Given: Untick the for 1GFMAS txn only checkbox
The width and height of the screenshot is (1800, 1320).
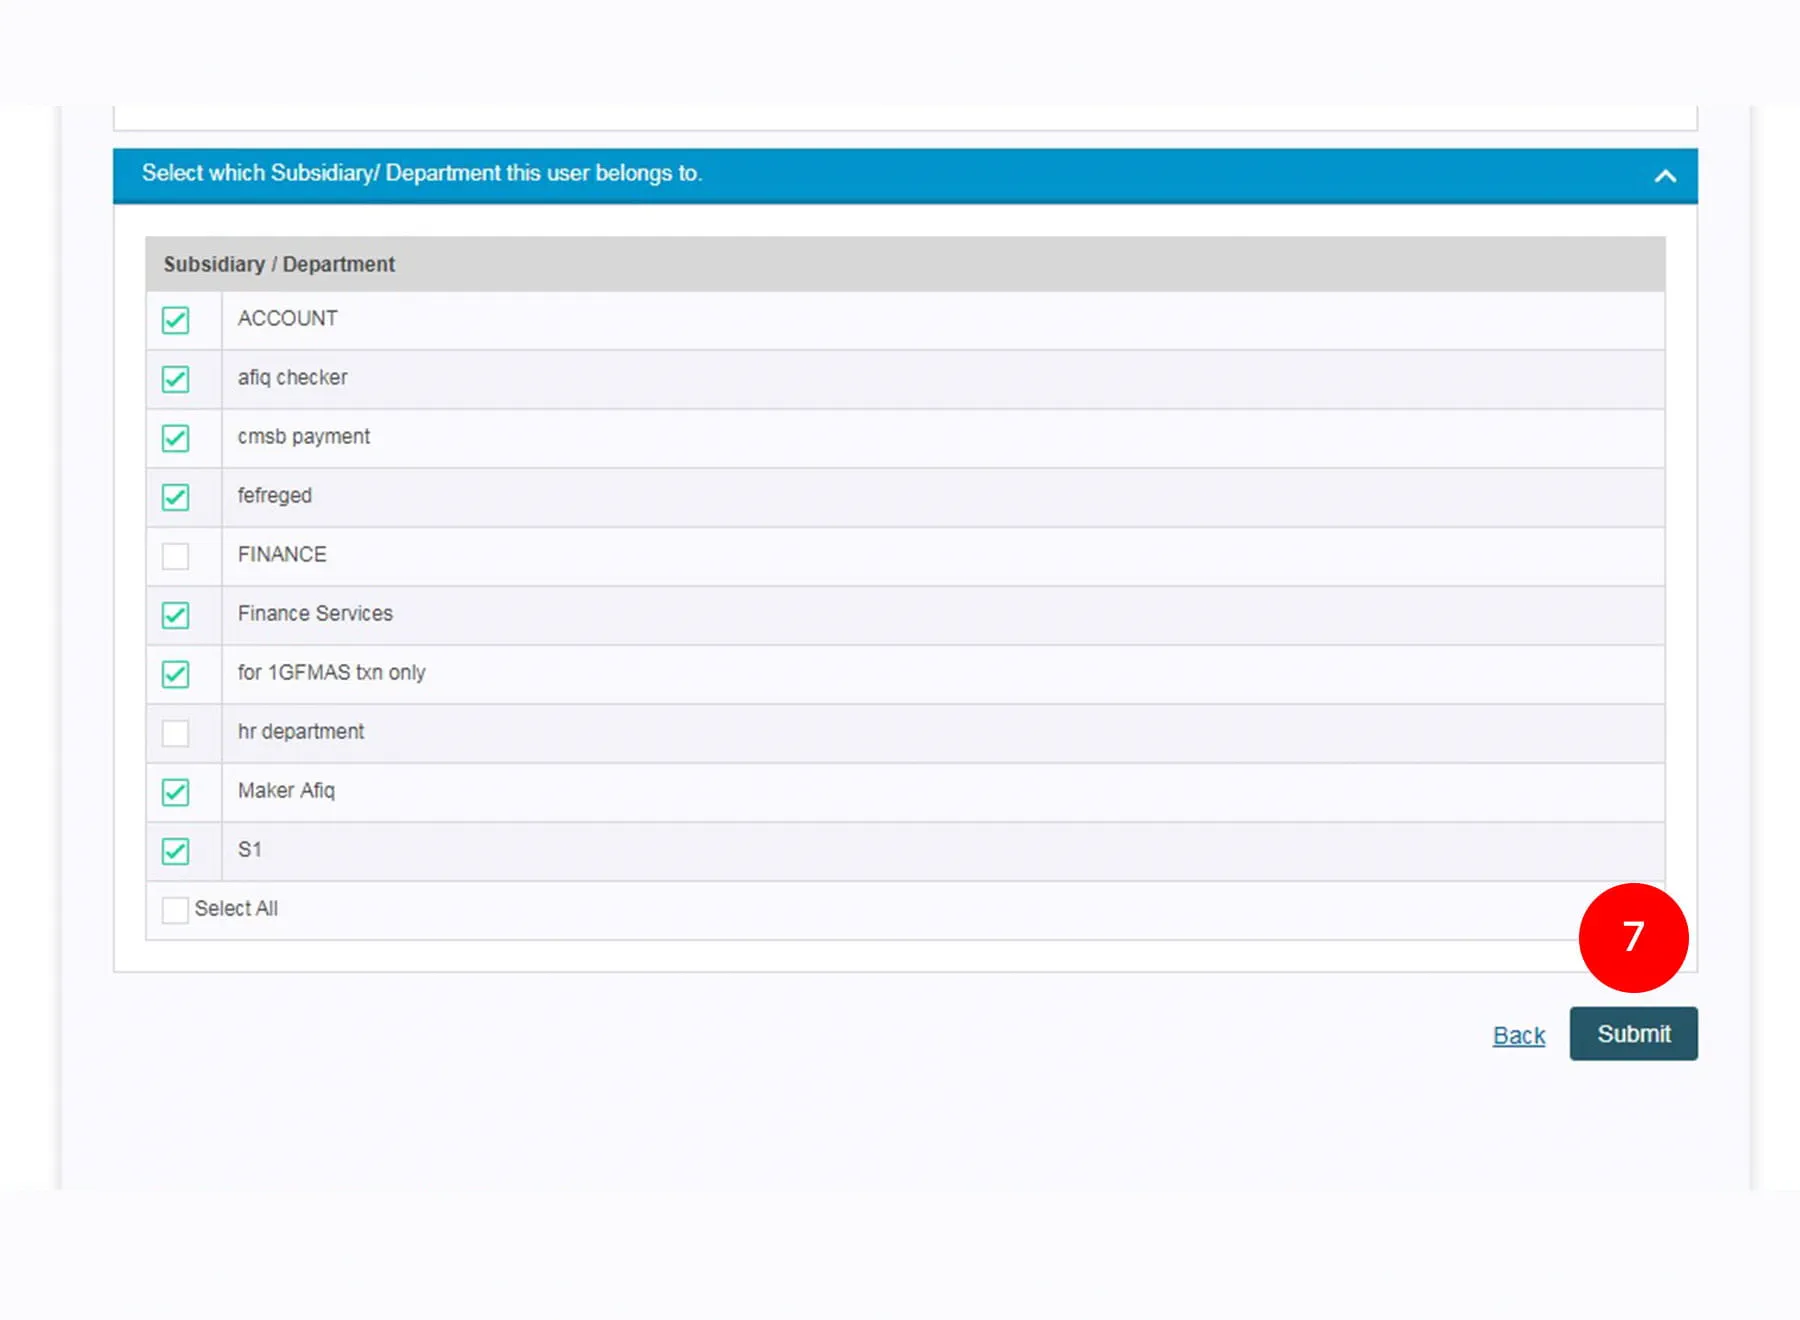Looking at the screenshot, I should click(x=175, y=674).
